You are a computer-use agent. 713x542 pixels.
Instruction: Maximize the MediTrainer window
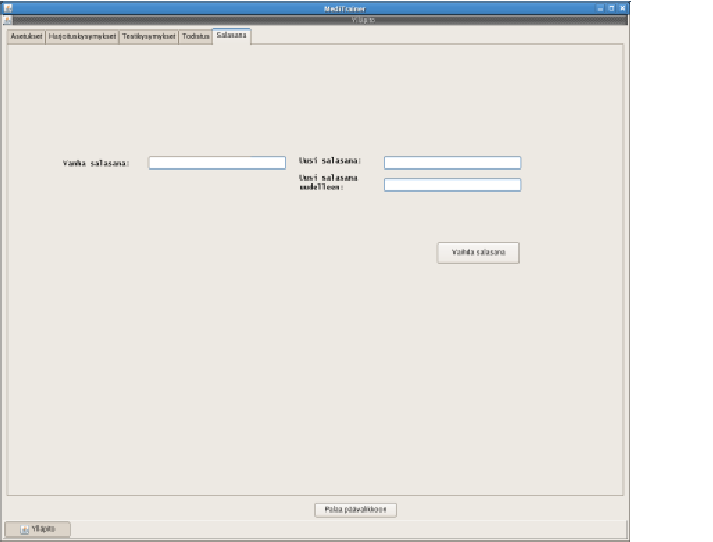pos(612,8)
